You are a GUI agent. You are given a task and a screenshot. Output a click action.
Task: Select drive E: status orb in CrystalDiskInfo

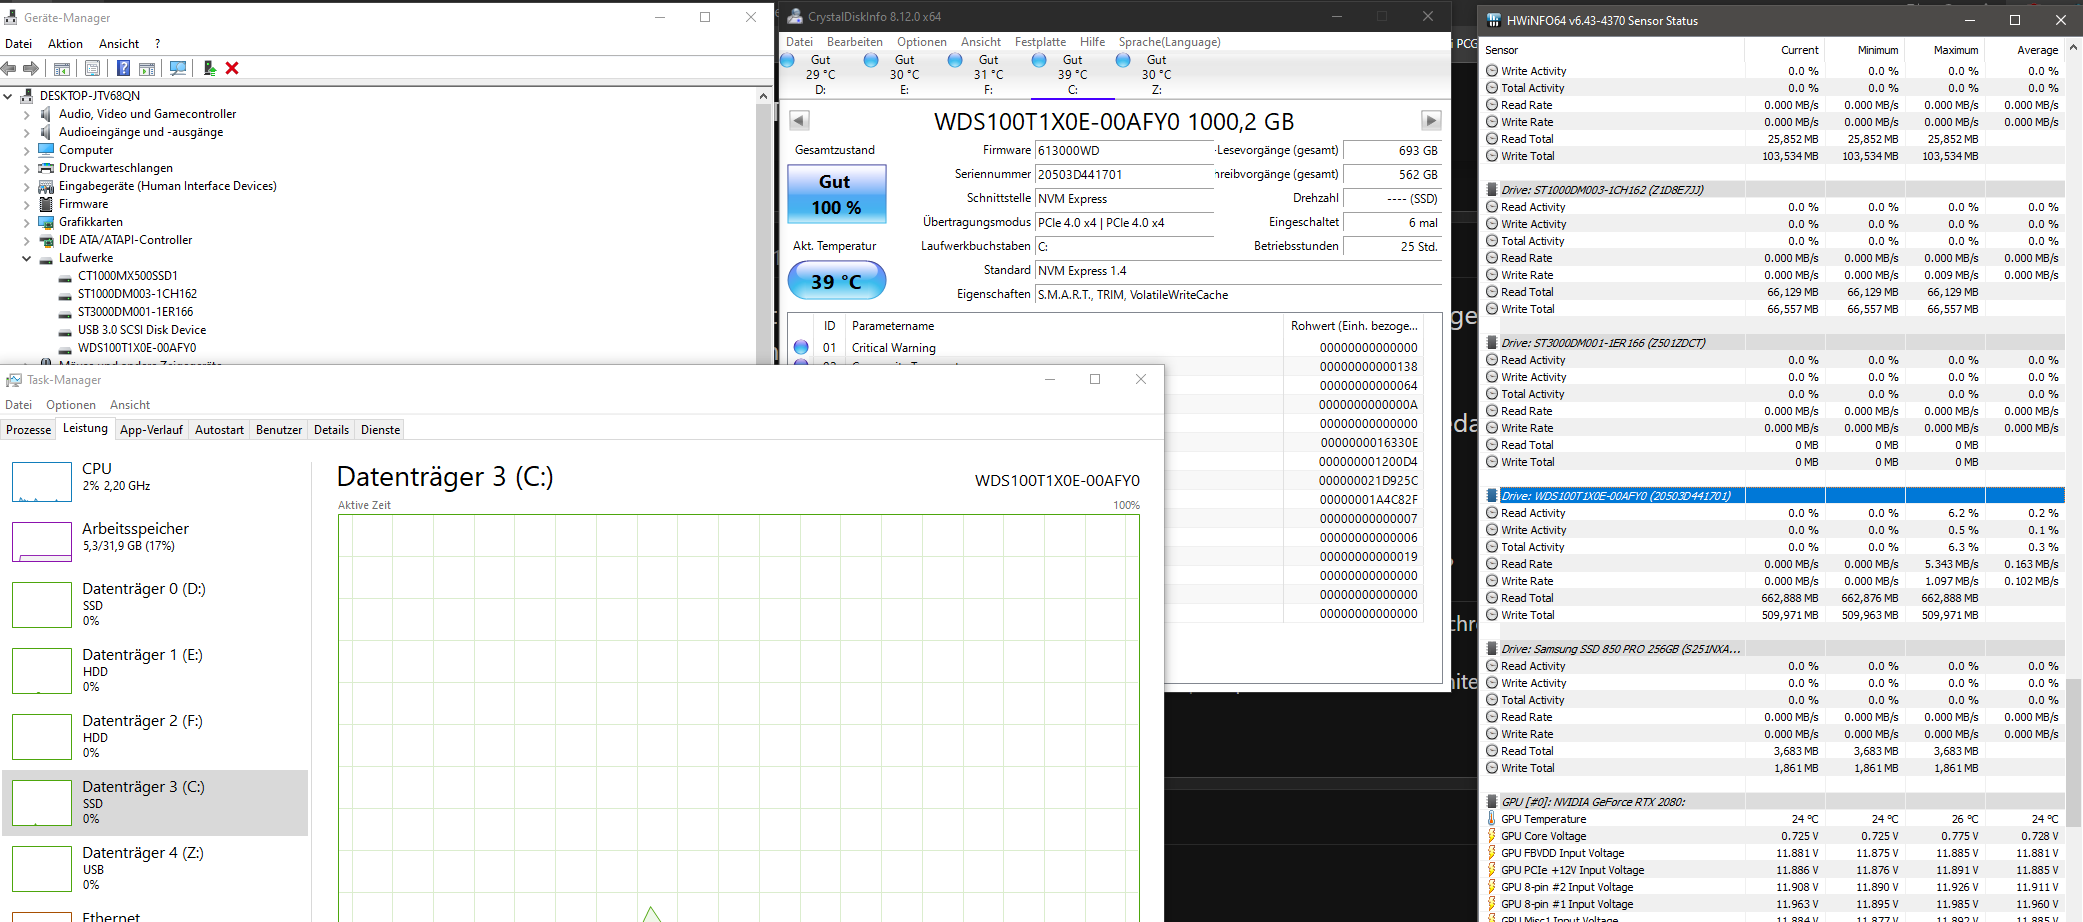pos(871,60)
